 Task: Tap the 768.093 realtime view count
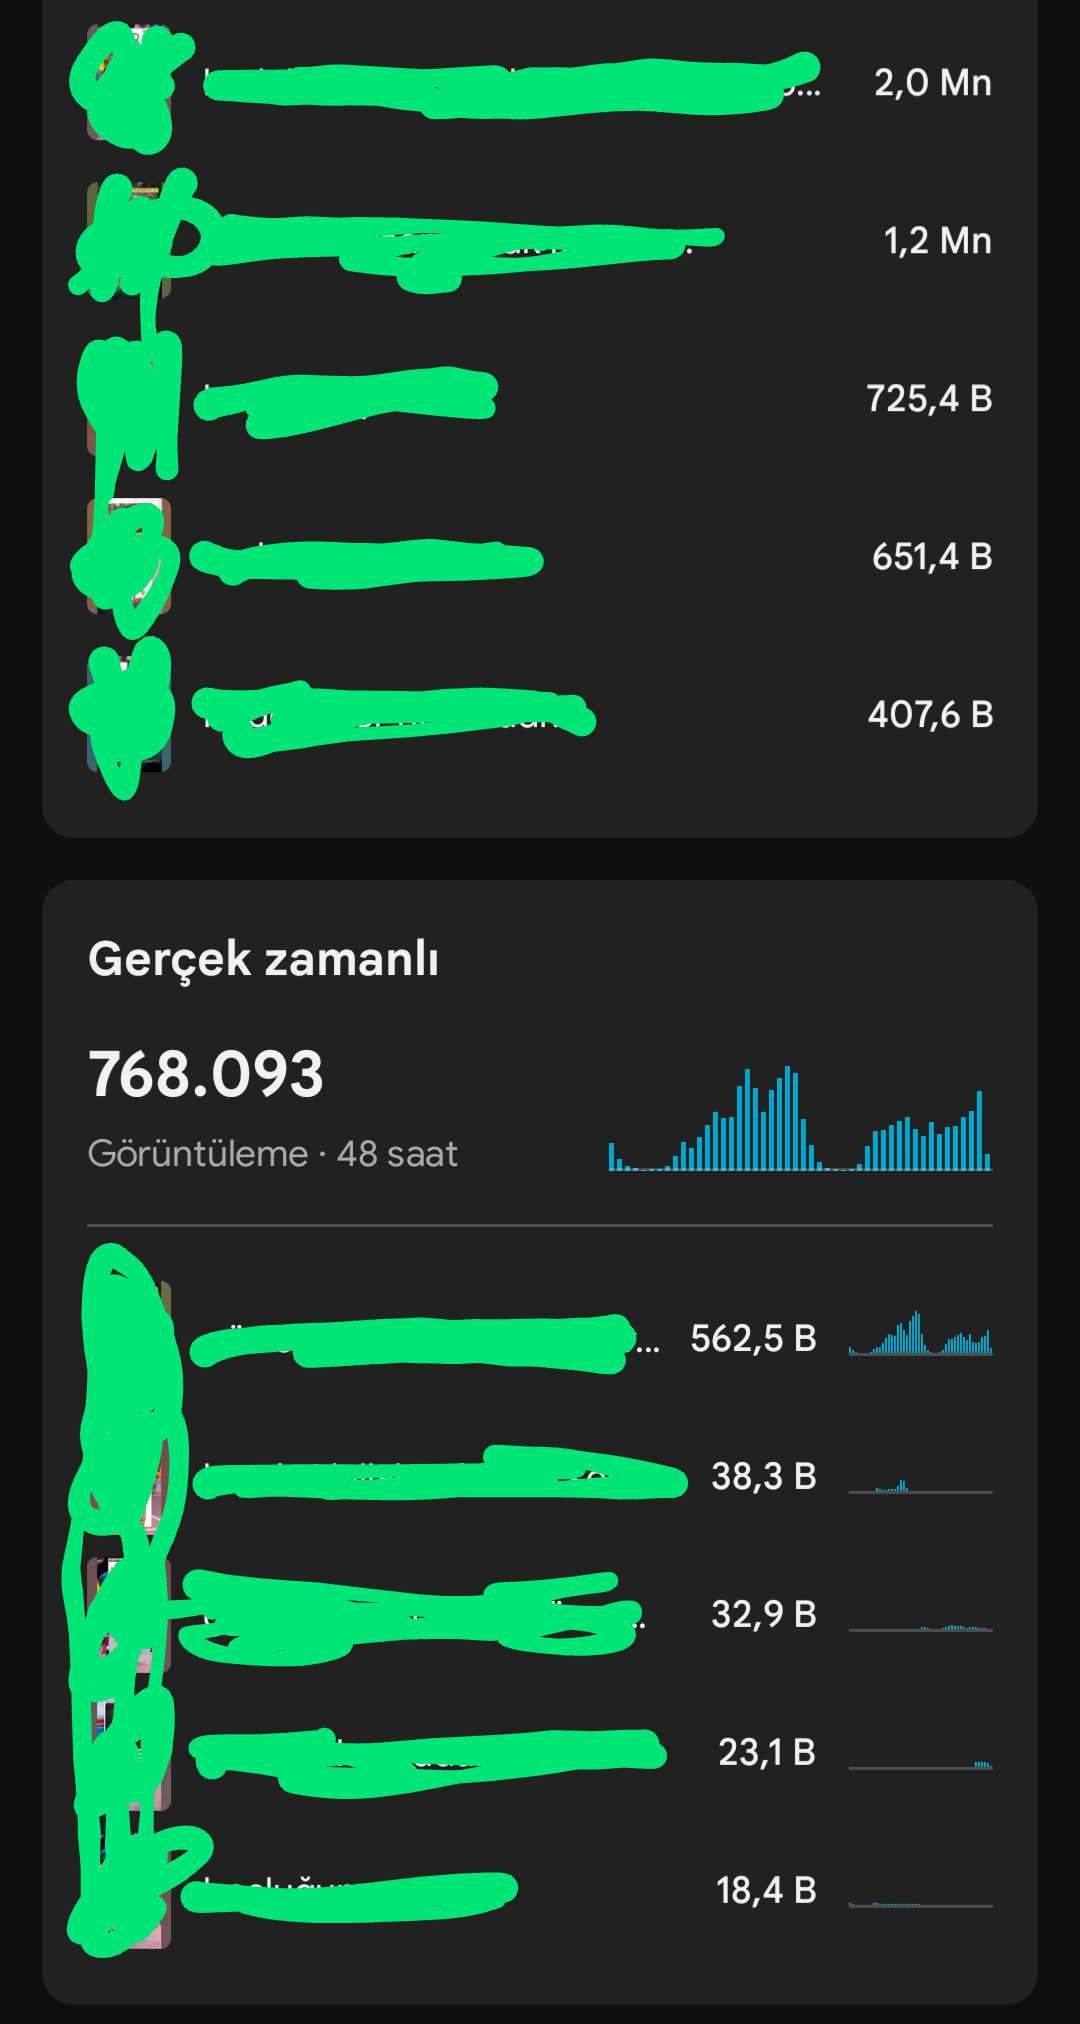(206, 1074)
